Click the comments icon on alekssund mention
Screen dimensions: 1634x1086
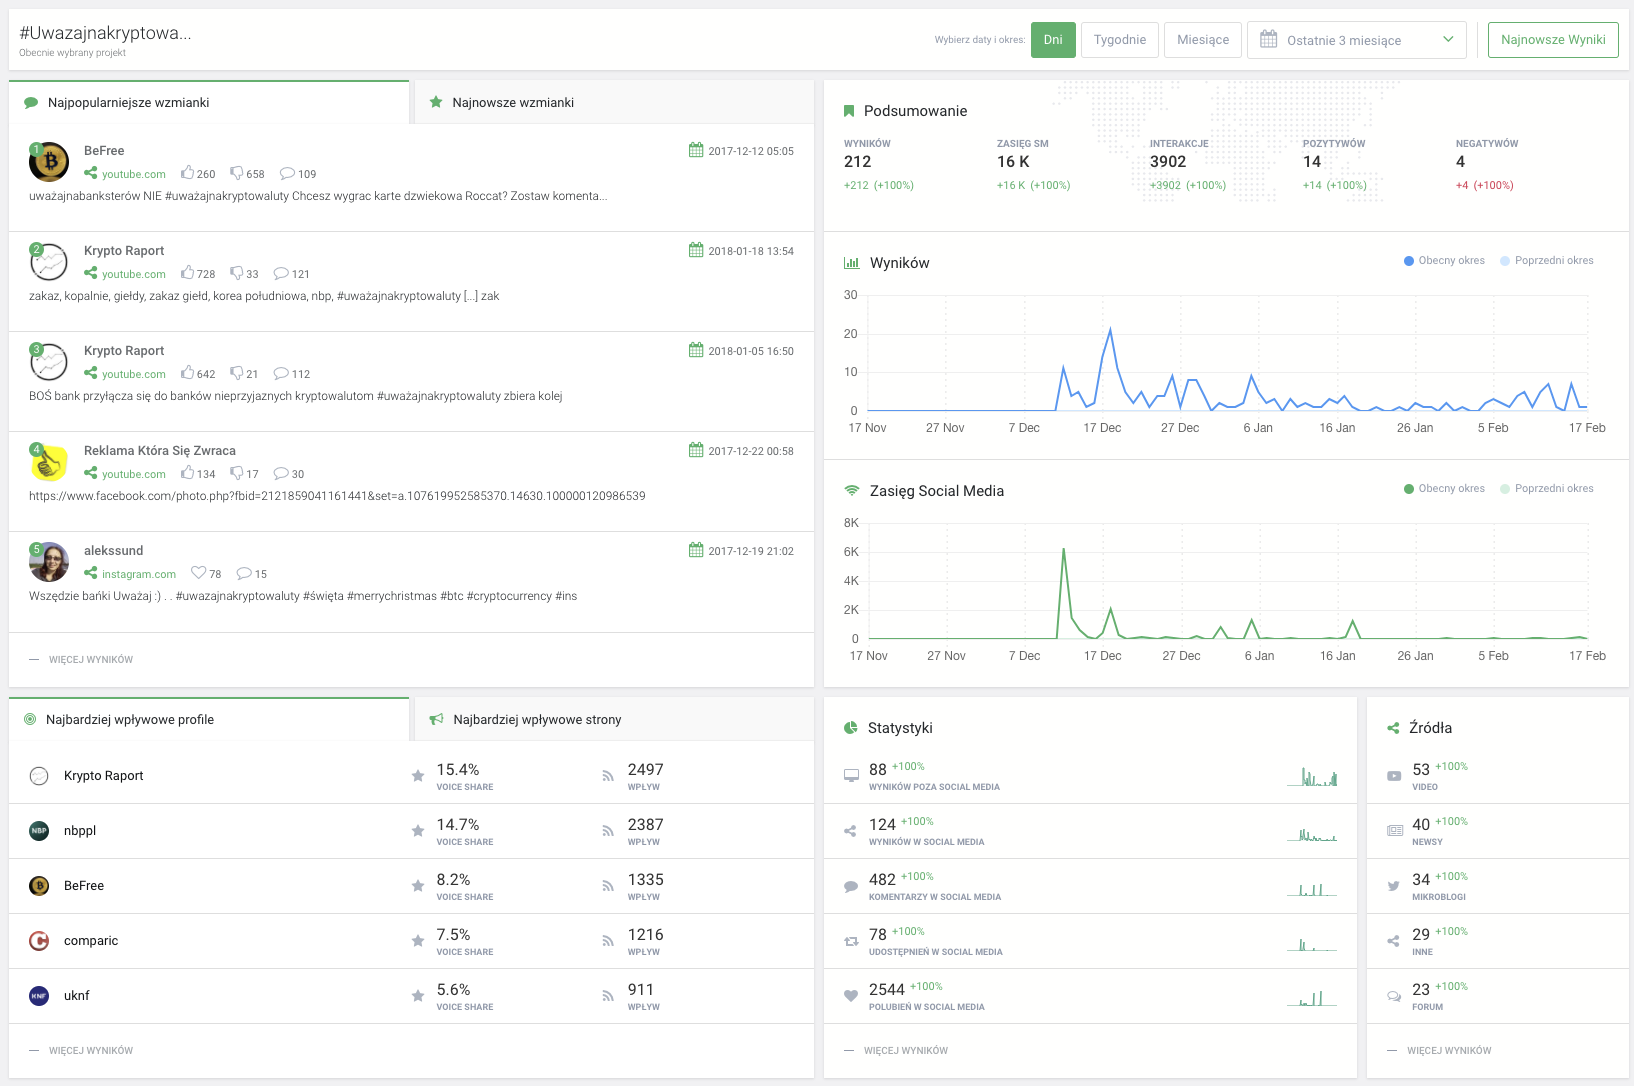click(244, 573)
